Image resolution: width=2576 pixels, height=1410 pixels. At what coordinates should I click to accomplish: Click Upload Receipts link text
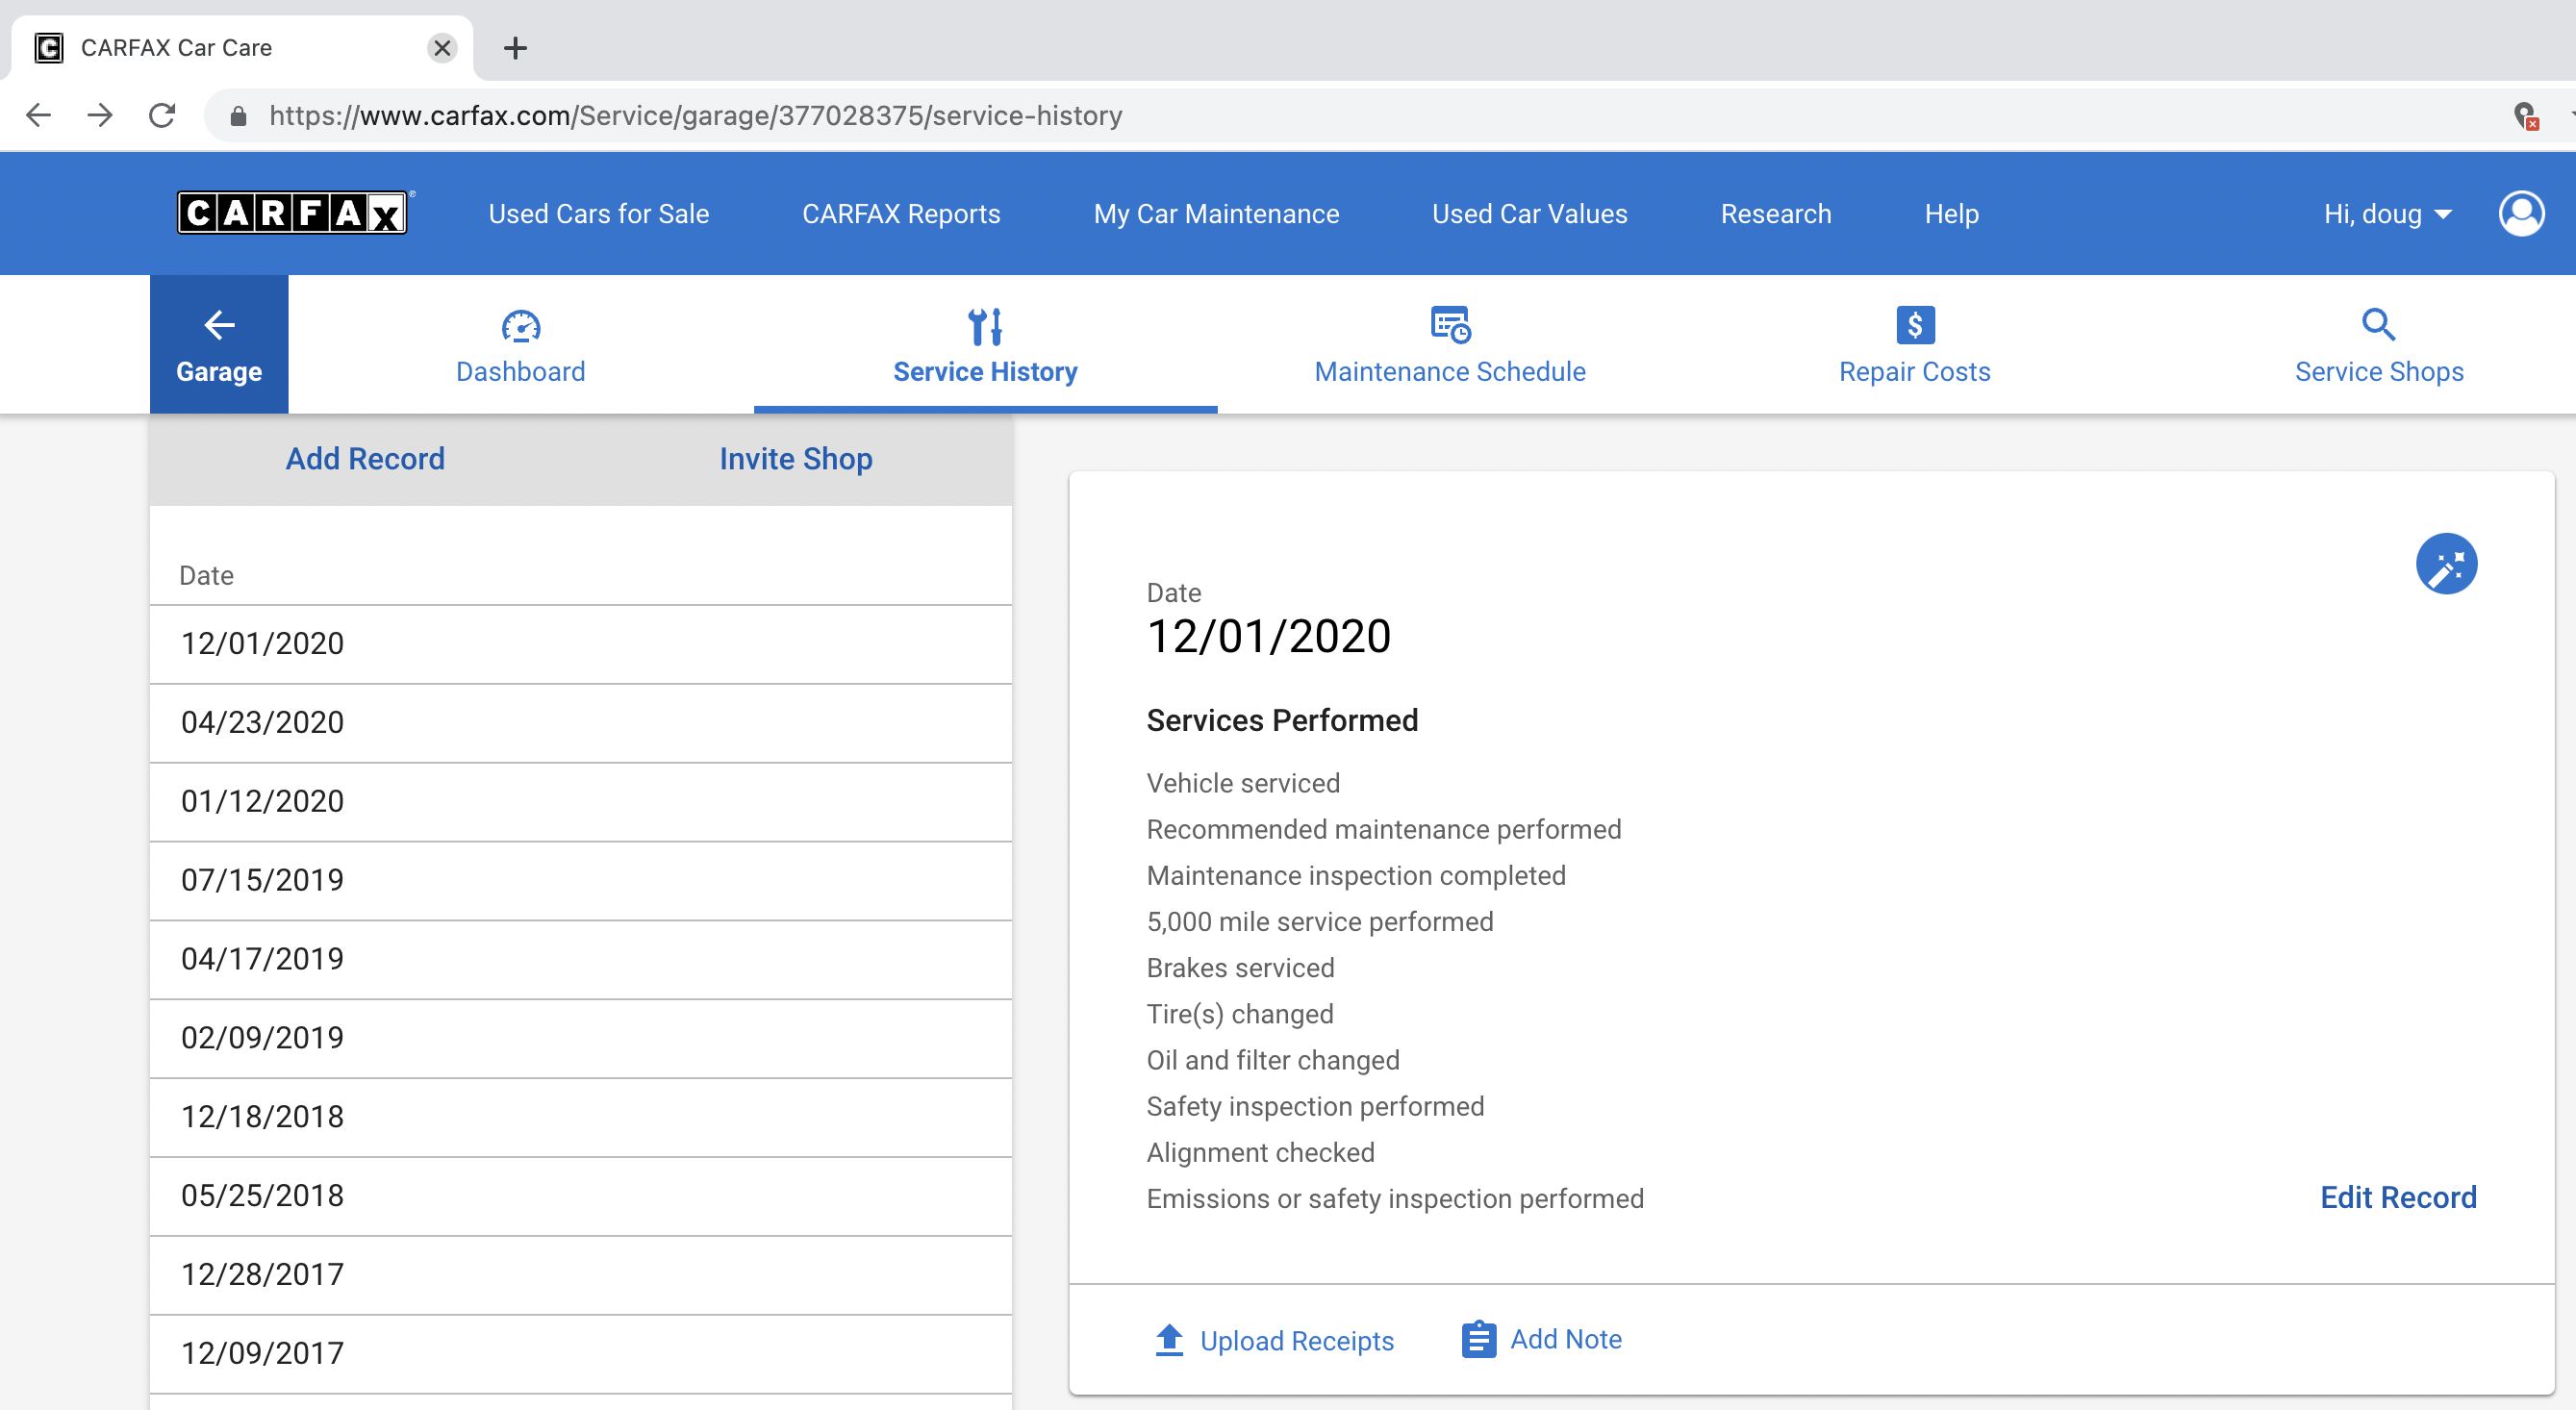(1296, 1341)
